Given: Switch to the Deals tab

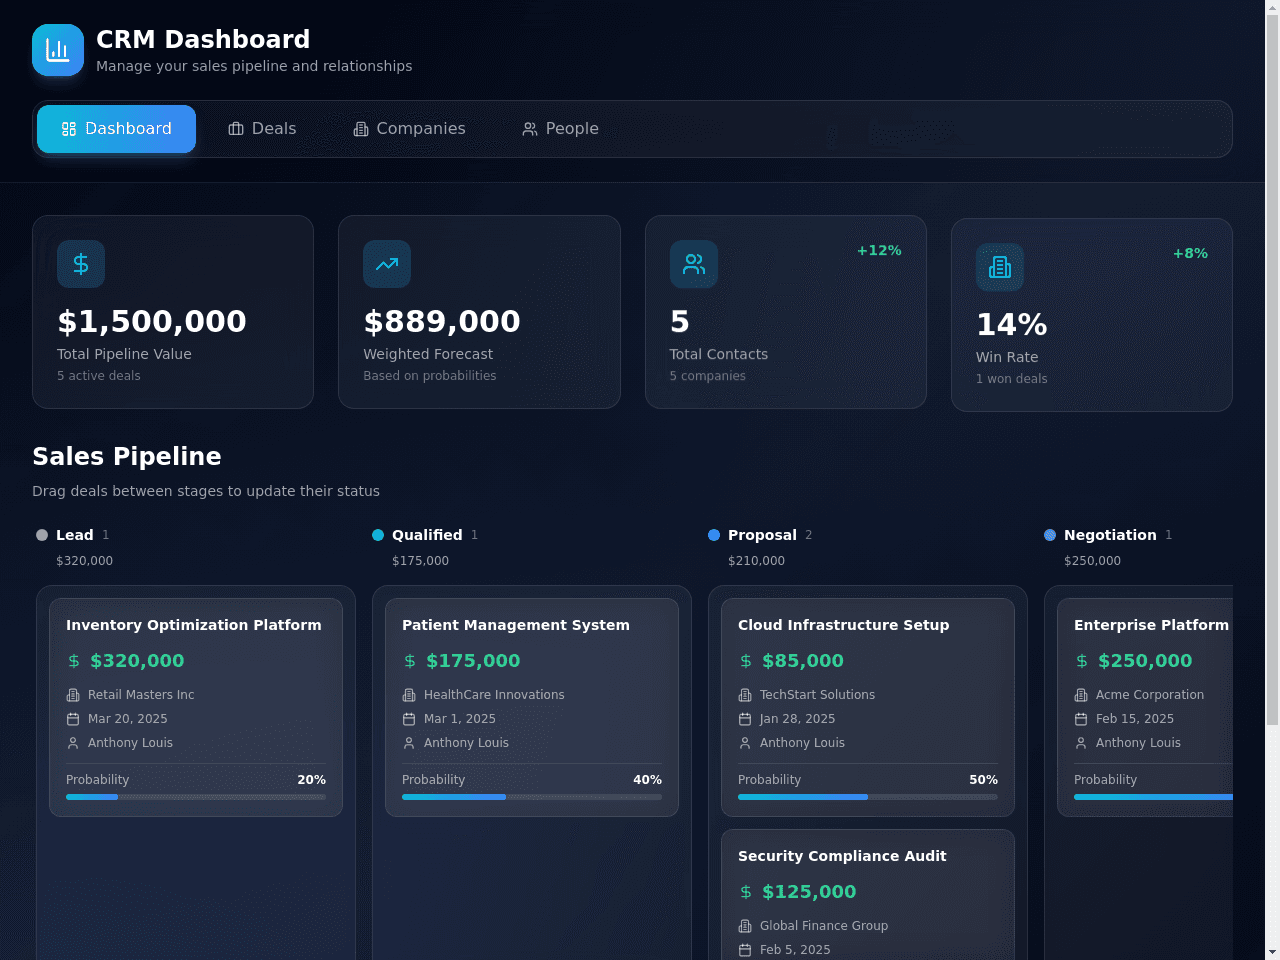Looking at the screenshot, I should pyautogui.click(x=262, y=129).
